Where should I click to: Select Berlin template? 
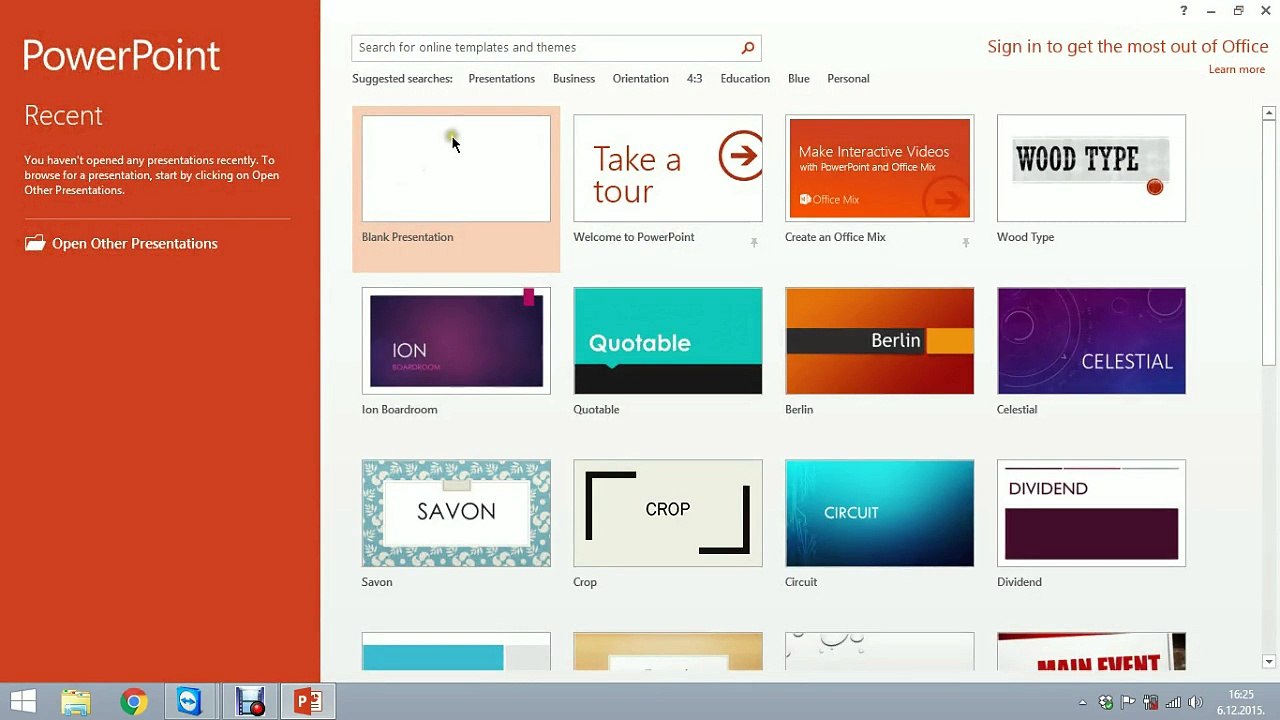click(x=879, y=341)
